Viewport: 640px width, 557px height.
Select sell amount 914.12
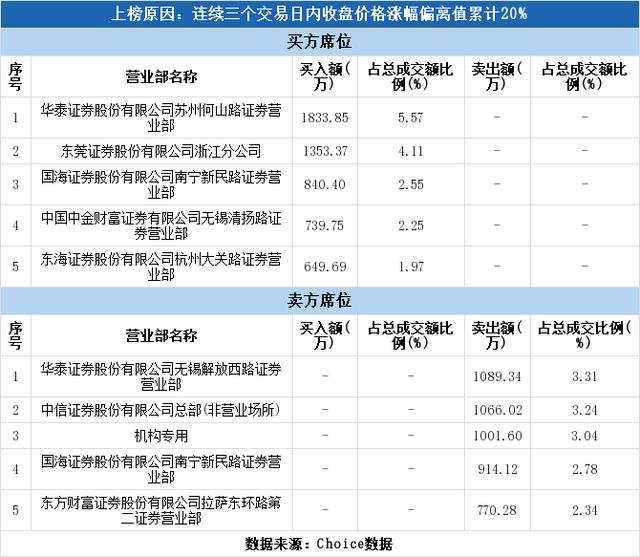(x=497, y=469)
